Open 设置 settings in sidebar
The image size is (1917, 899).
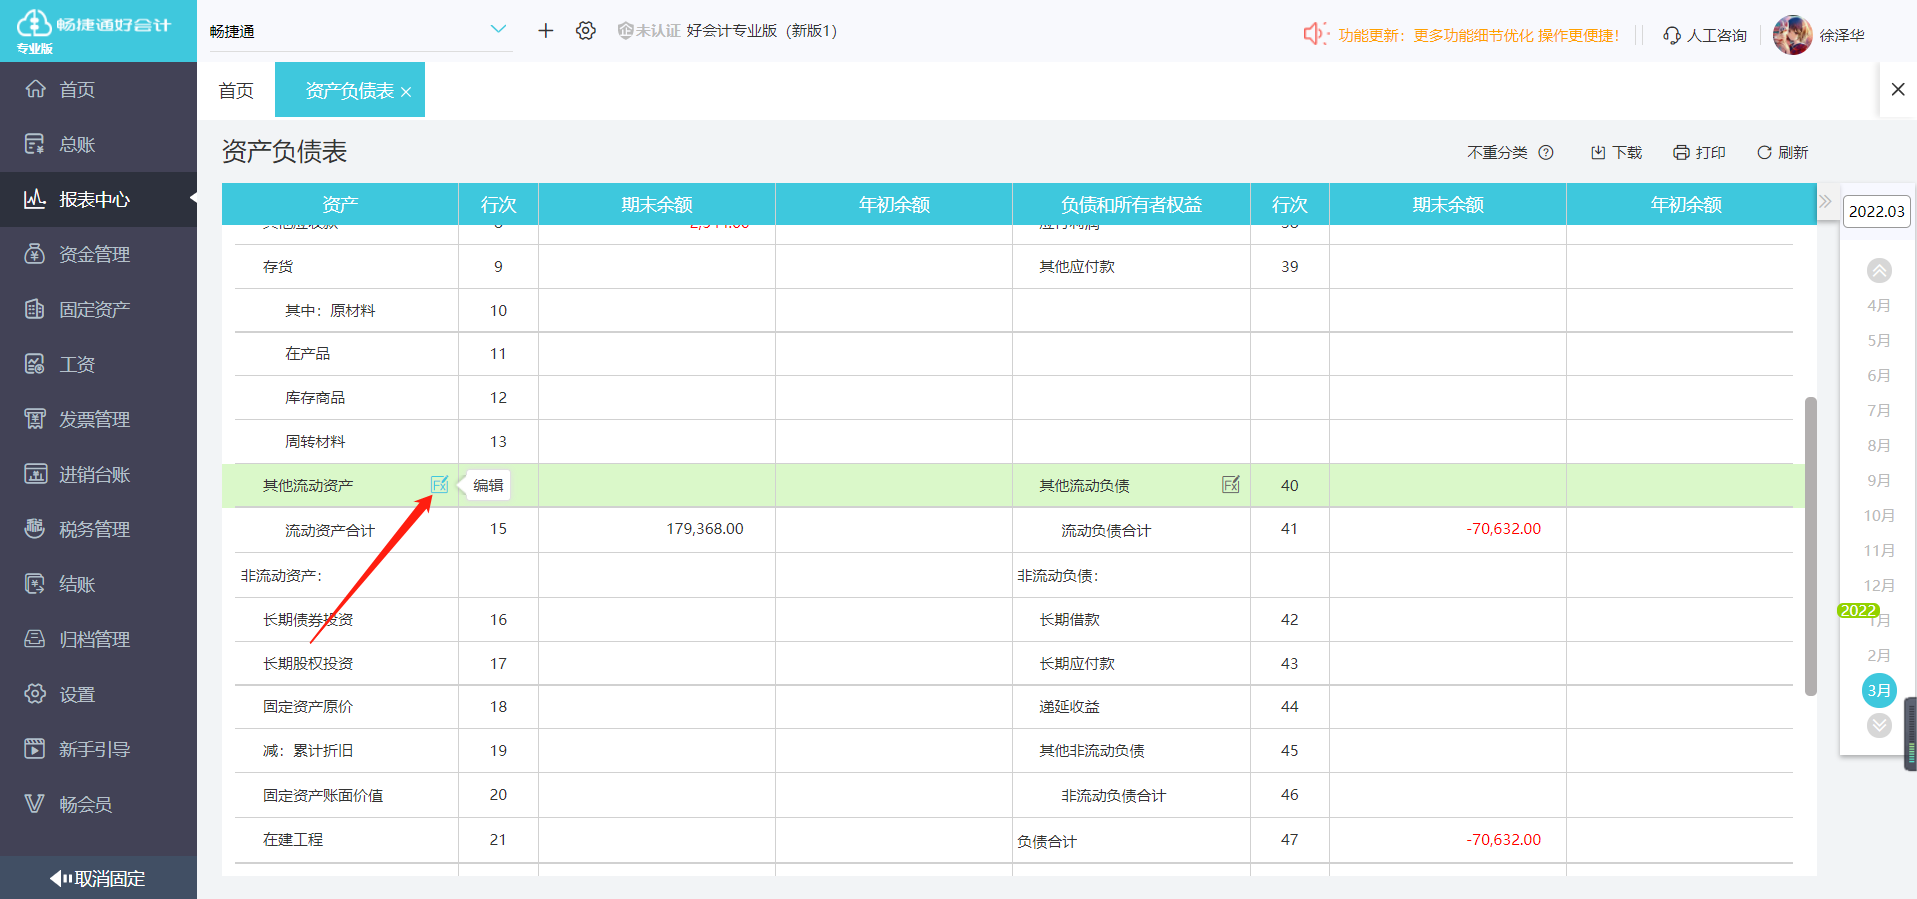[x=98, y=694]
